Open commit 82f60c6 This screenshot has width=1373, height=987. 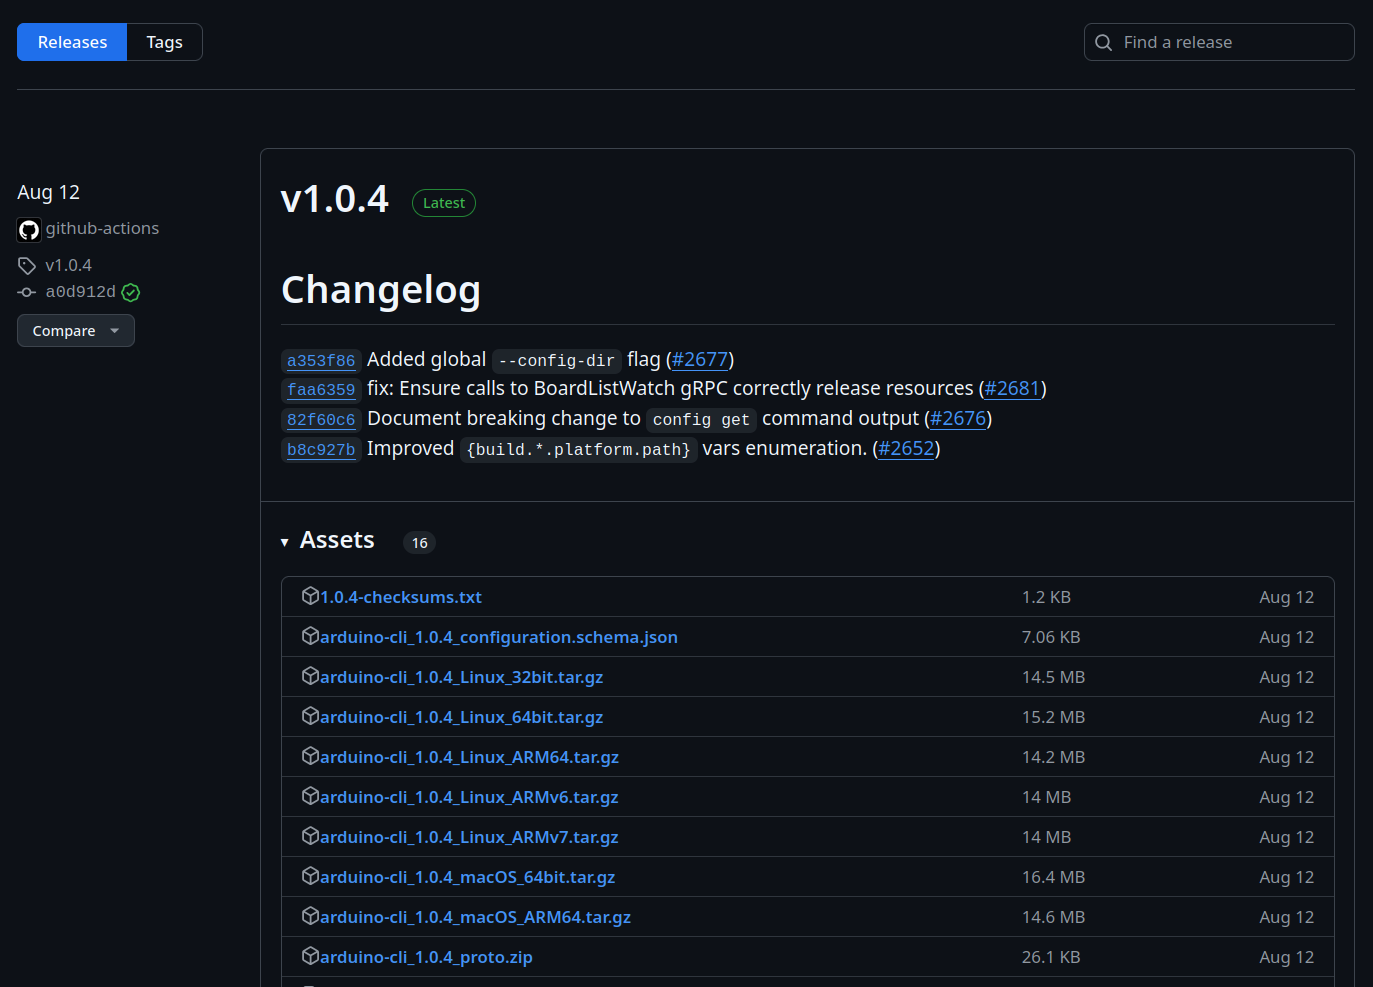coord(321,420)
